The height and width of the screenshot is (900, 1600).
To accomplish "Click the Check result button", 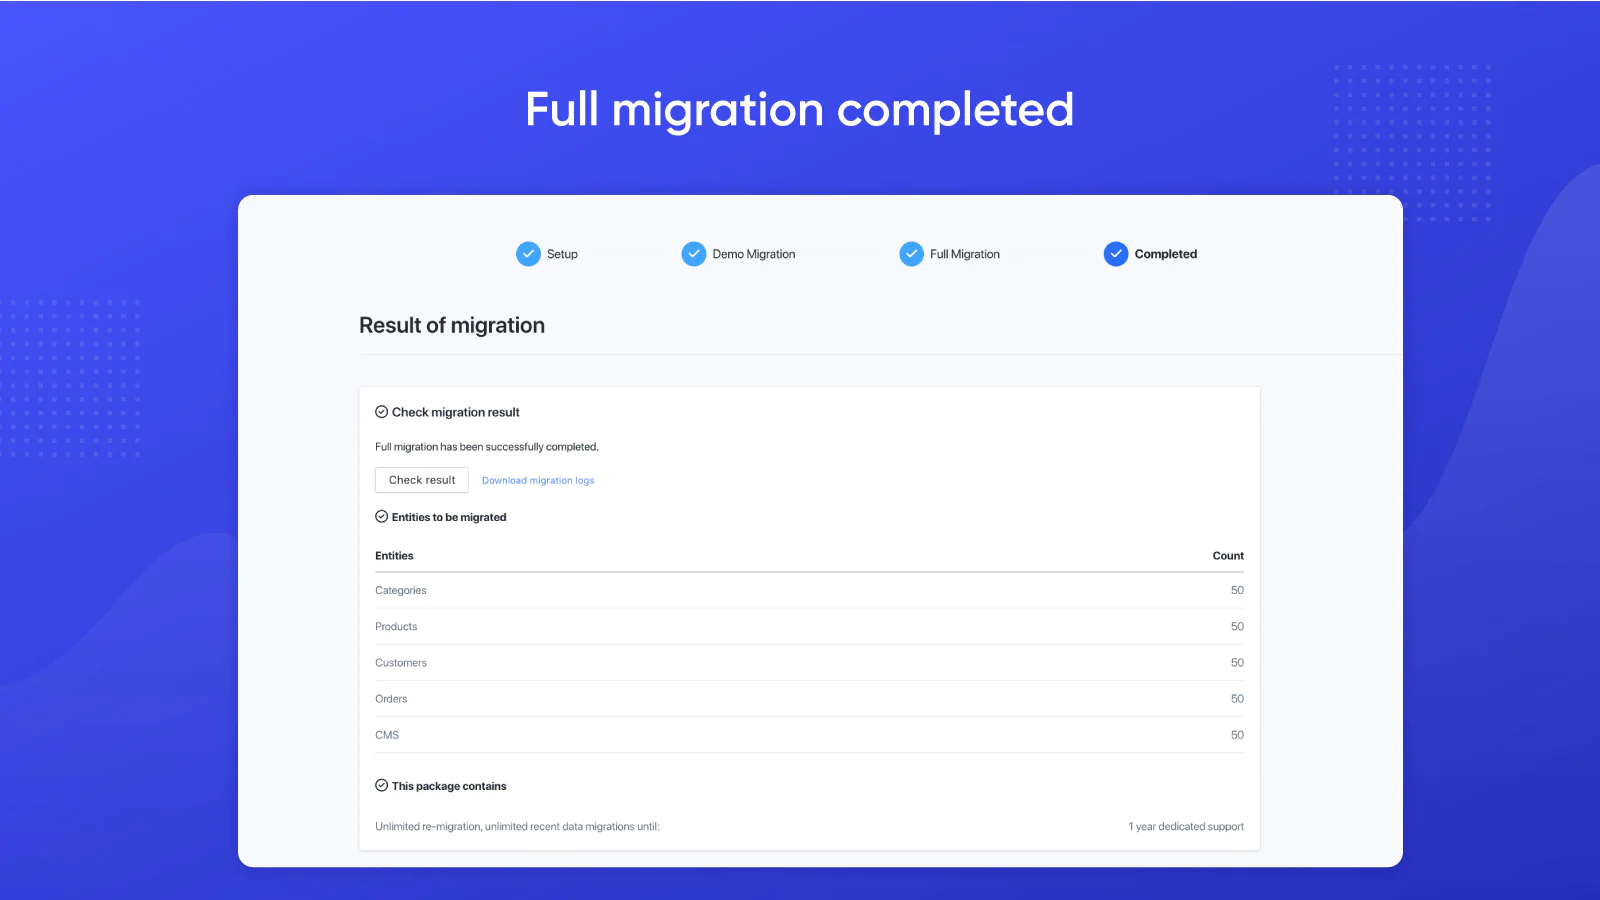I will click(422, 480).
